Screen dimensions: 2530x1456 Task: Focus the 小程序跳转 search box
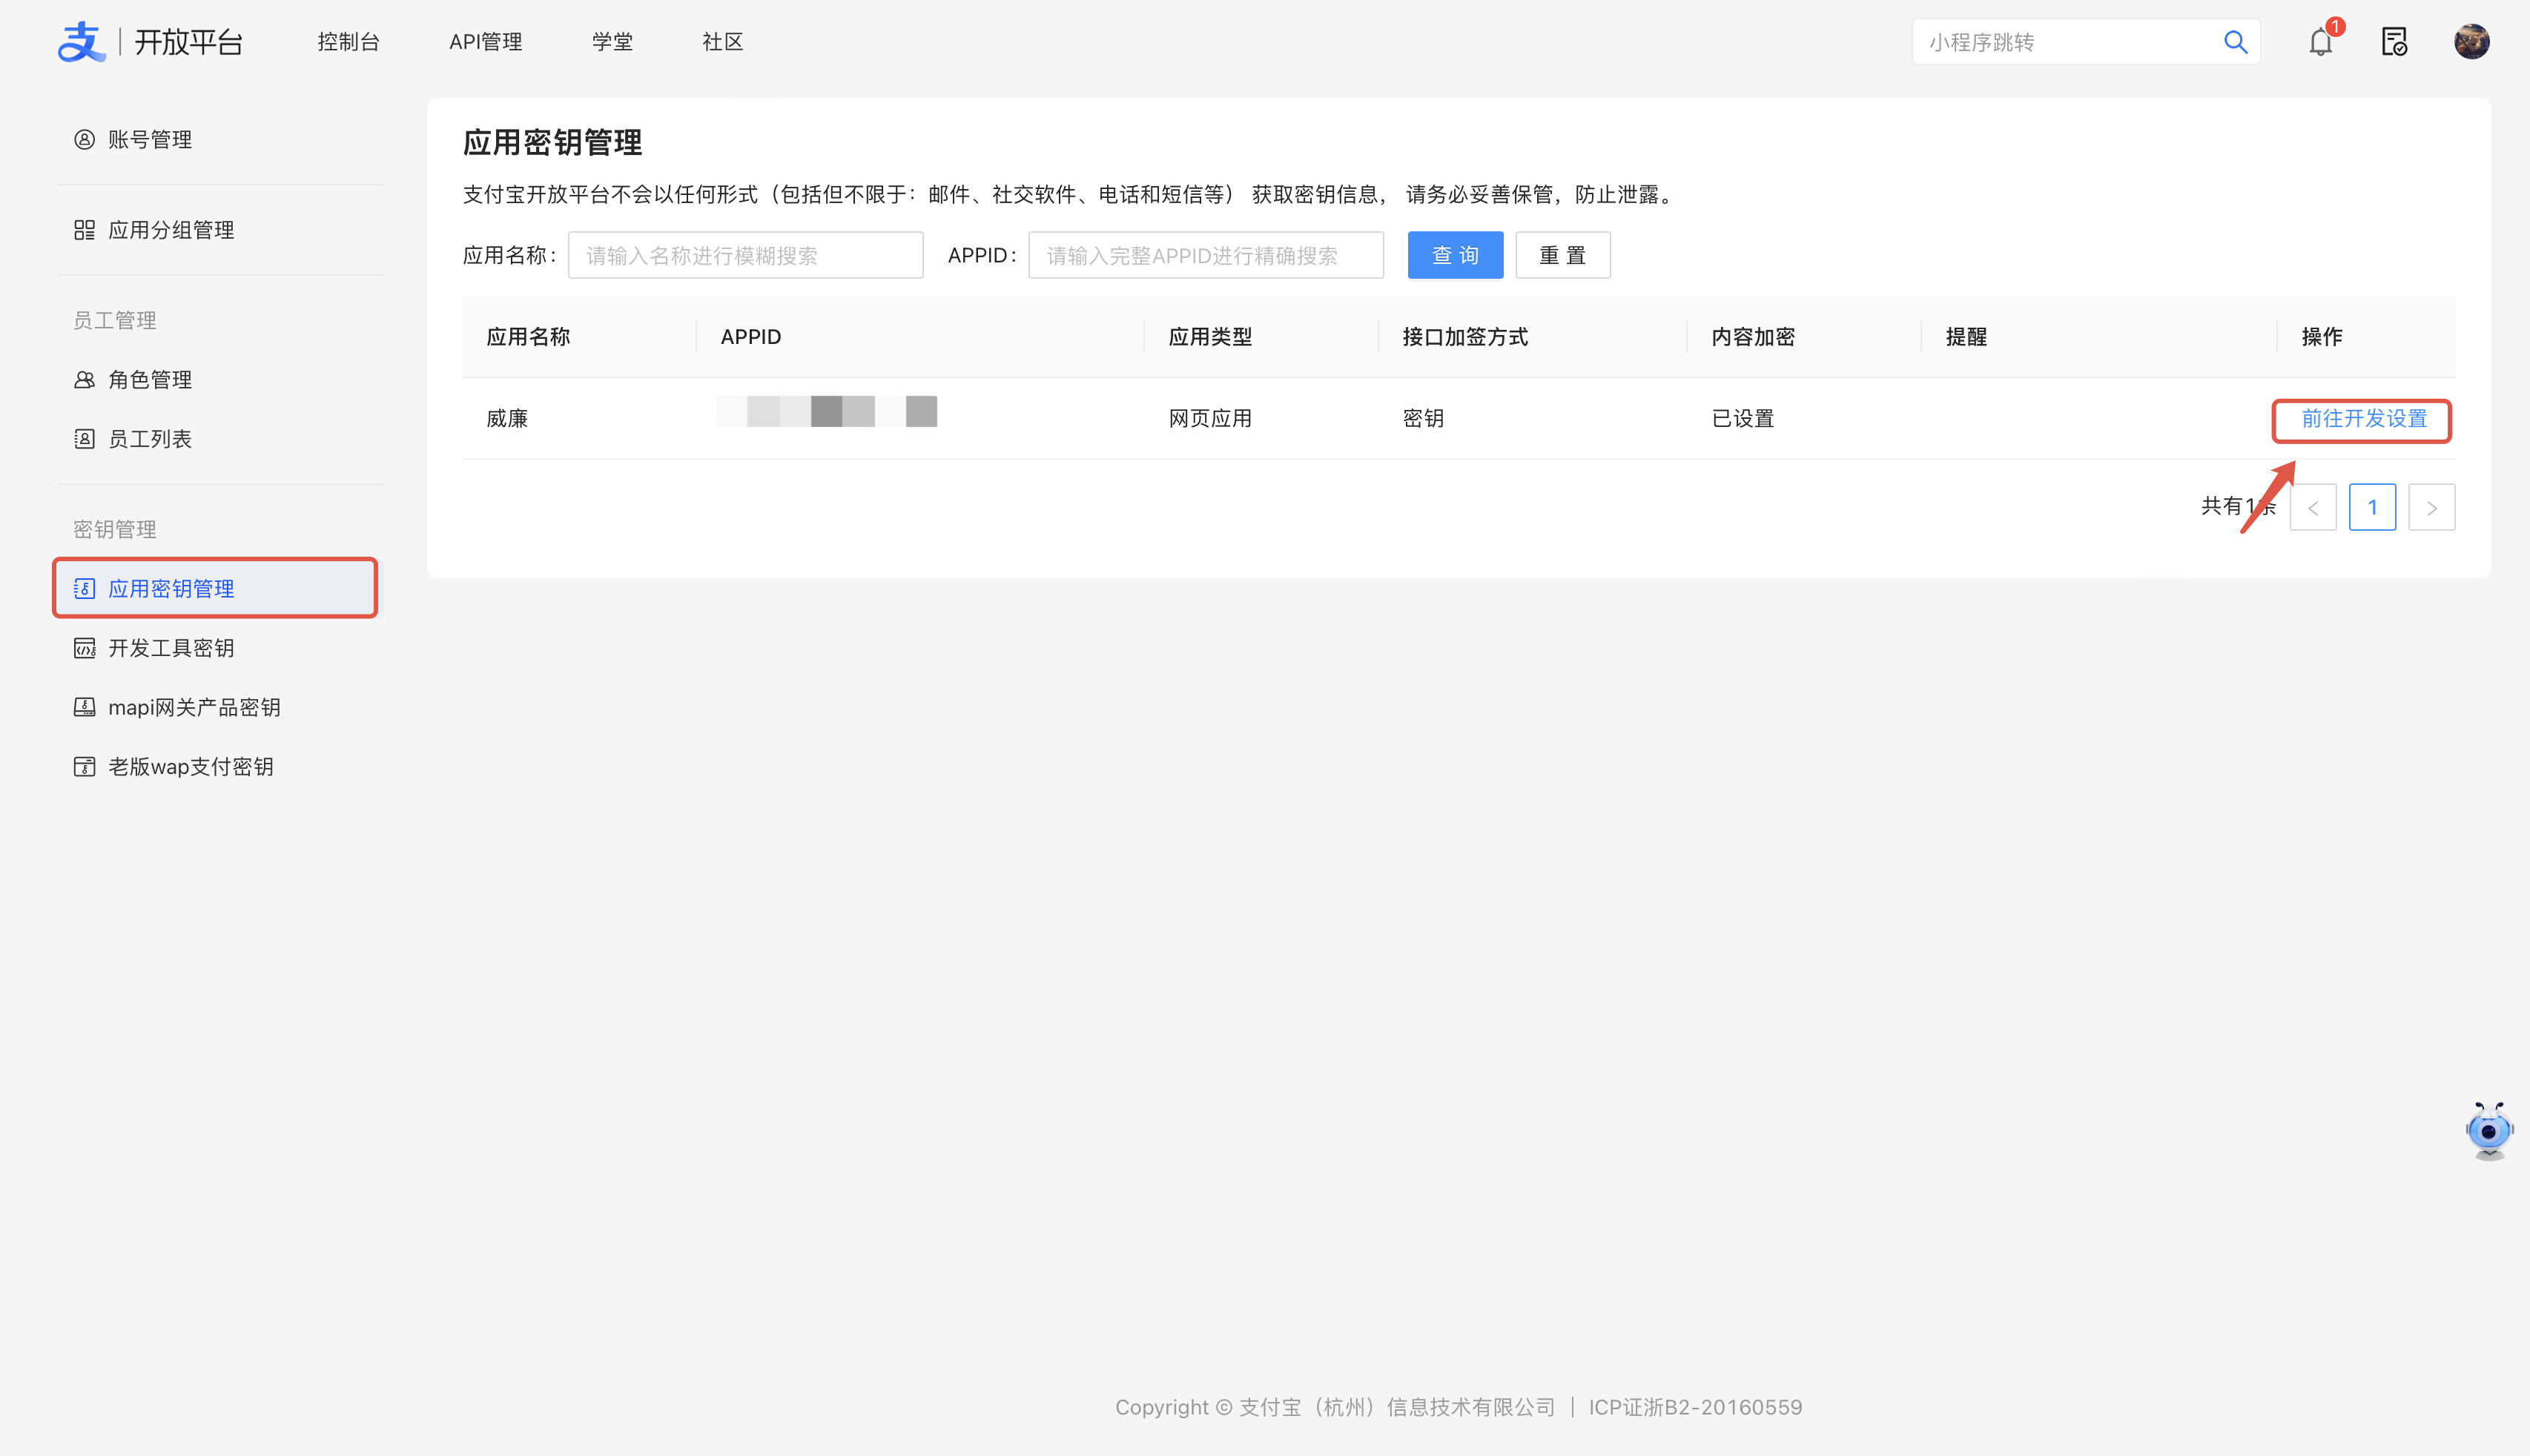tap(2086, 42)
